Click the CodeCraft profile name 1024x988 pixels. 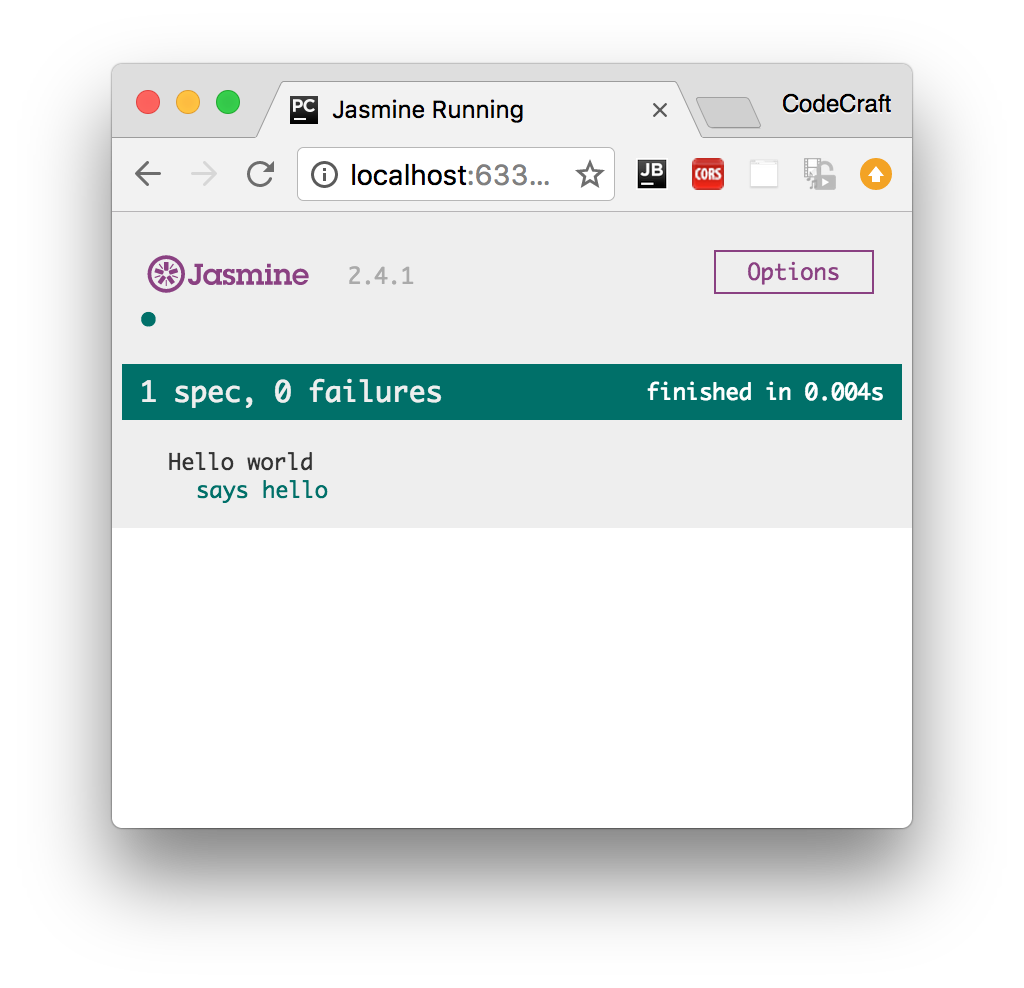tap(837, 104)
